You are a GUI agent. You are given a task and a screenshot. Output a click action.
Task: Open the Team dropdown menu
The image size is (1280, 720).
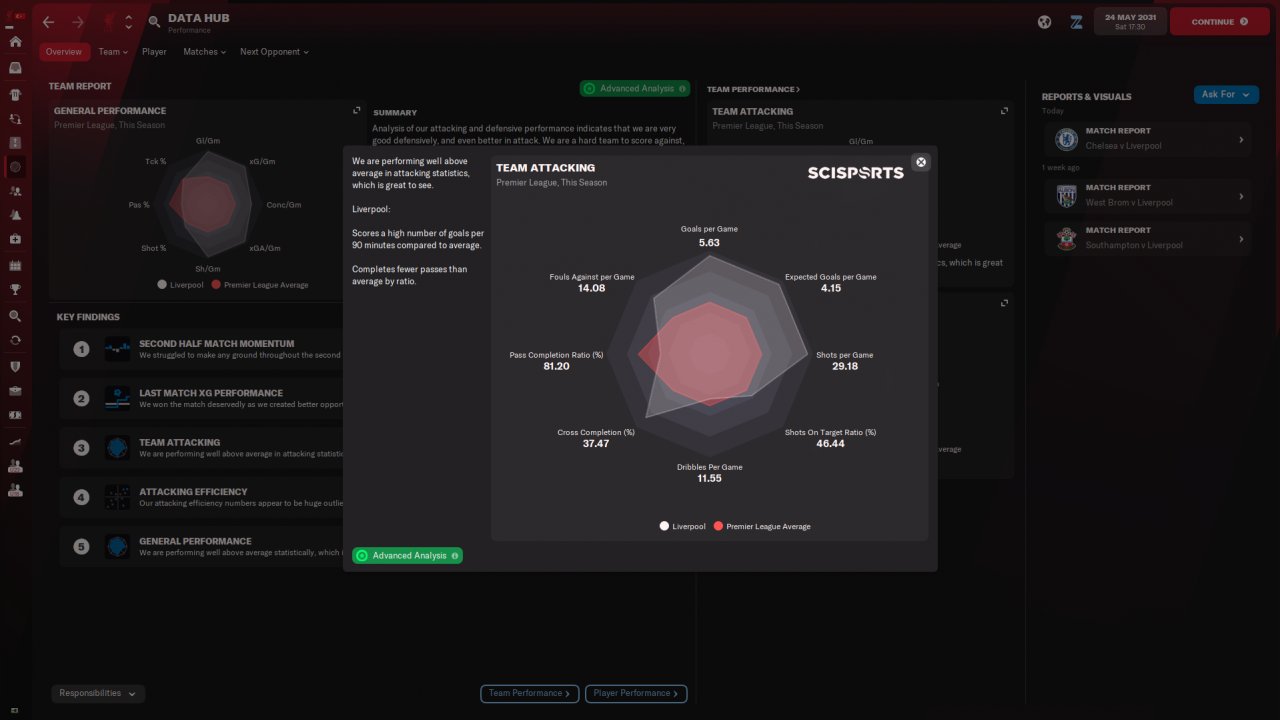click(x=113, y=52)
